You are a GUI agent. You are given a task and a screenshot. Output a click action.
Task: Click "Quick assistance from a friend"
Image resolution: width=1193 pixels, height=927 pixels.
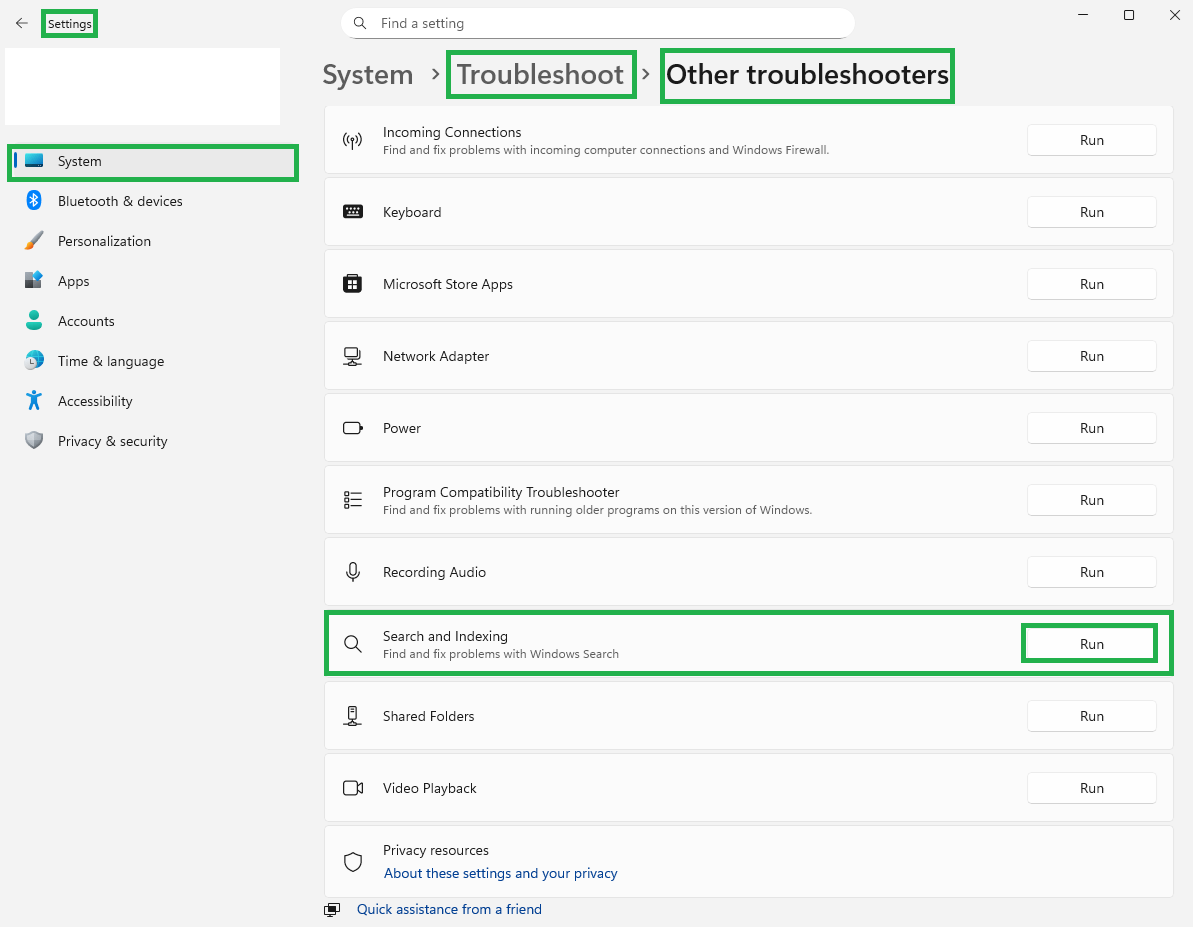coord(449,909)
